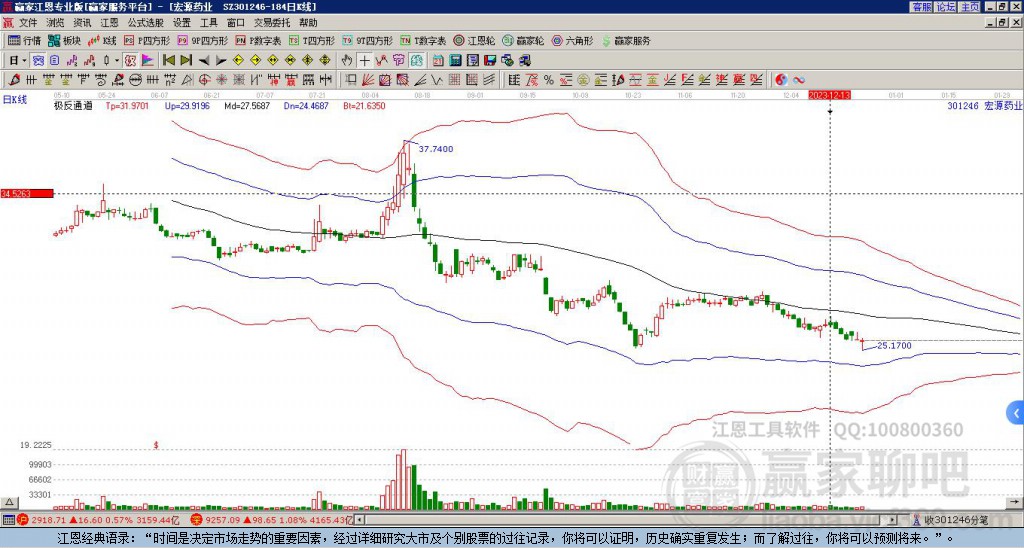Open the 帮助 menu
This screenshot has width=1024, height=548.
point(308,23)
